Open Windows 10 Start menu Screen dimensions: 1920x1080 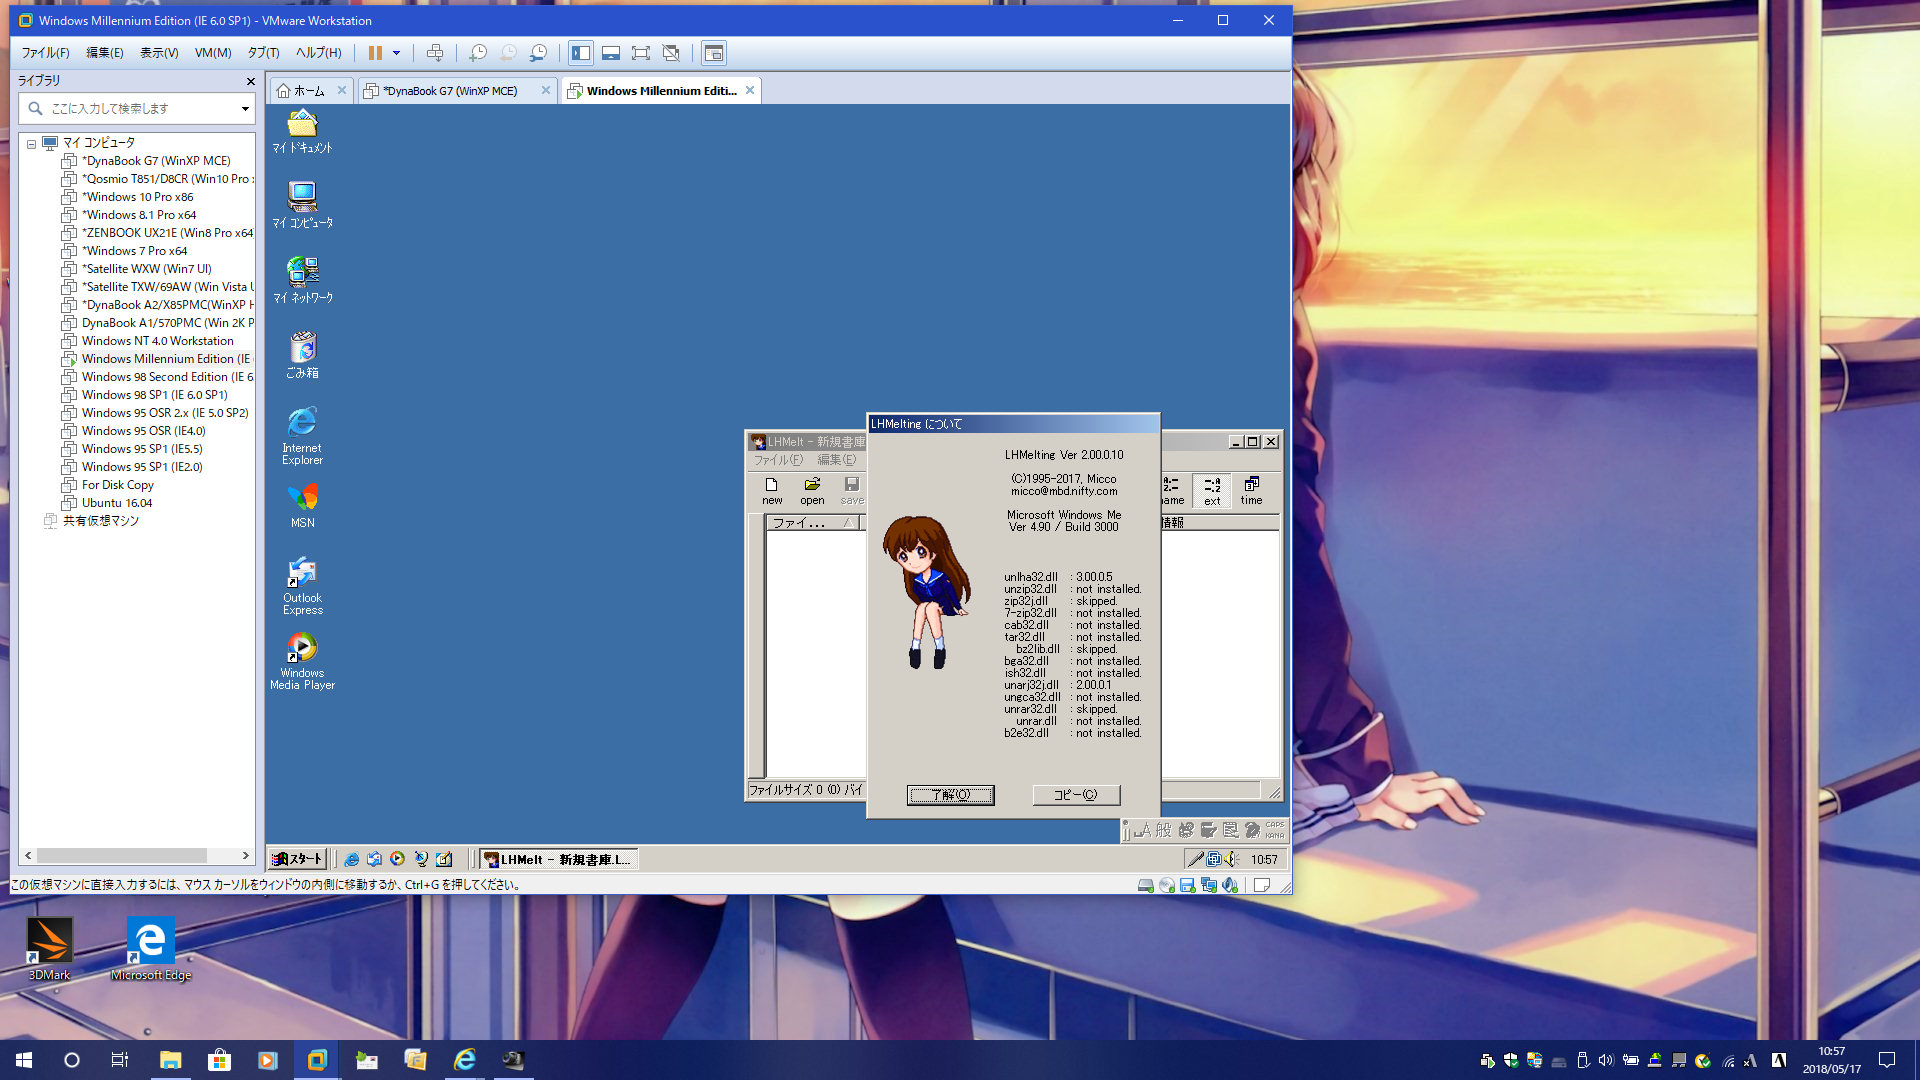coord(24,1060)
